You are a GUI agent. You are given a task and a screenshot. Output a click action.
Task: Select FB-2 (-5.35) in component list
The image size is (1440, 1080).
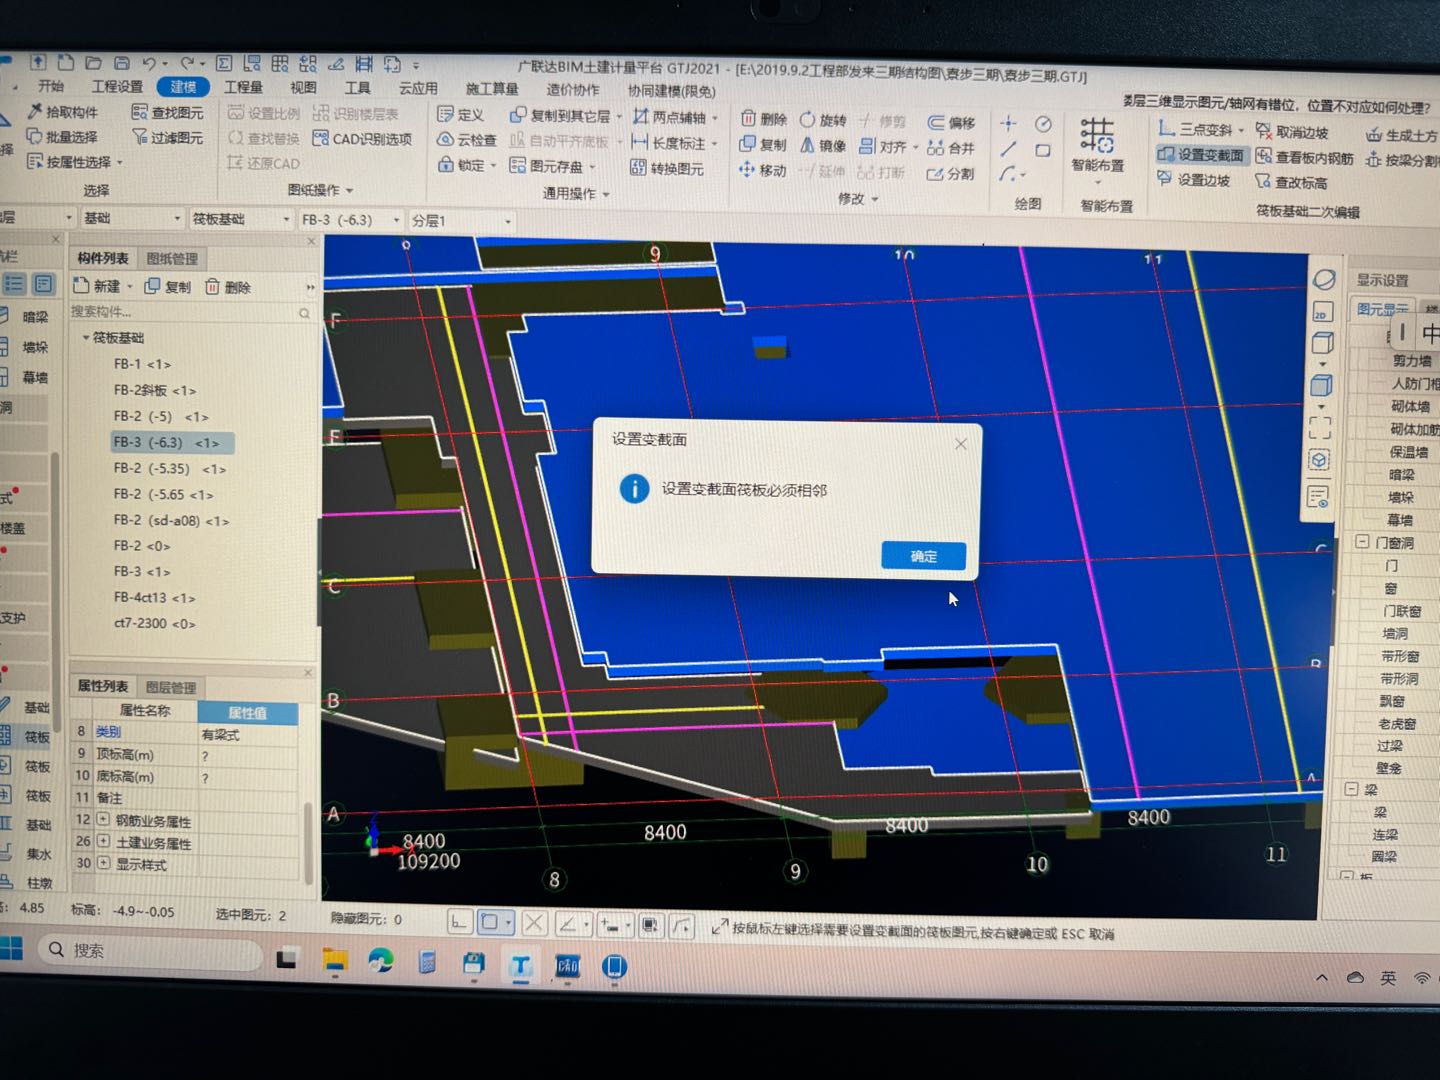click(170, 468)
